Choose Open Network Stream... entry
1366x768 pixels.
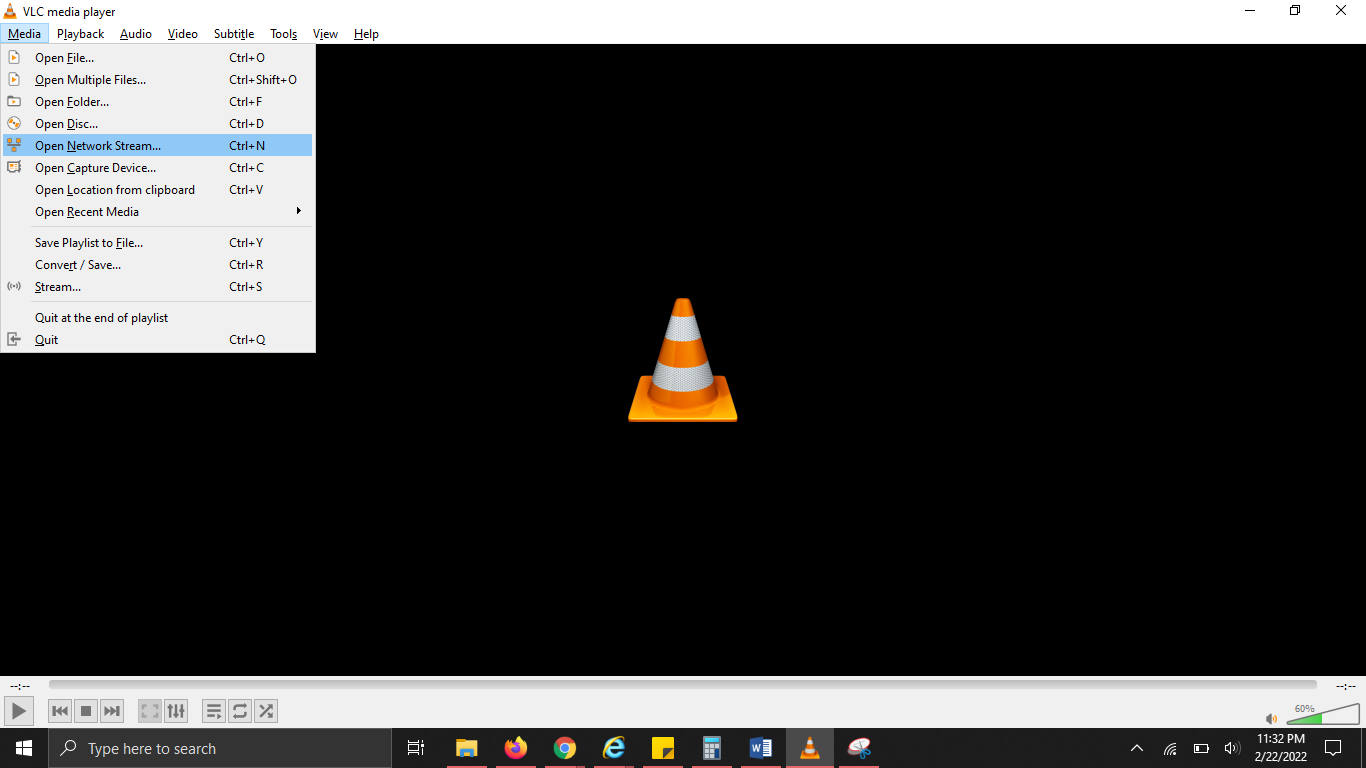158,146
